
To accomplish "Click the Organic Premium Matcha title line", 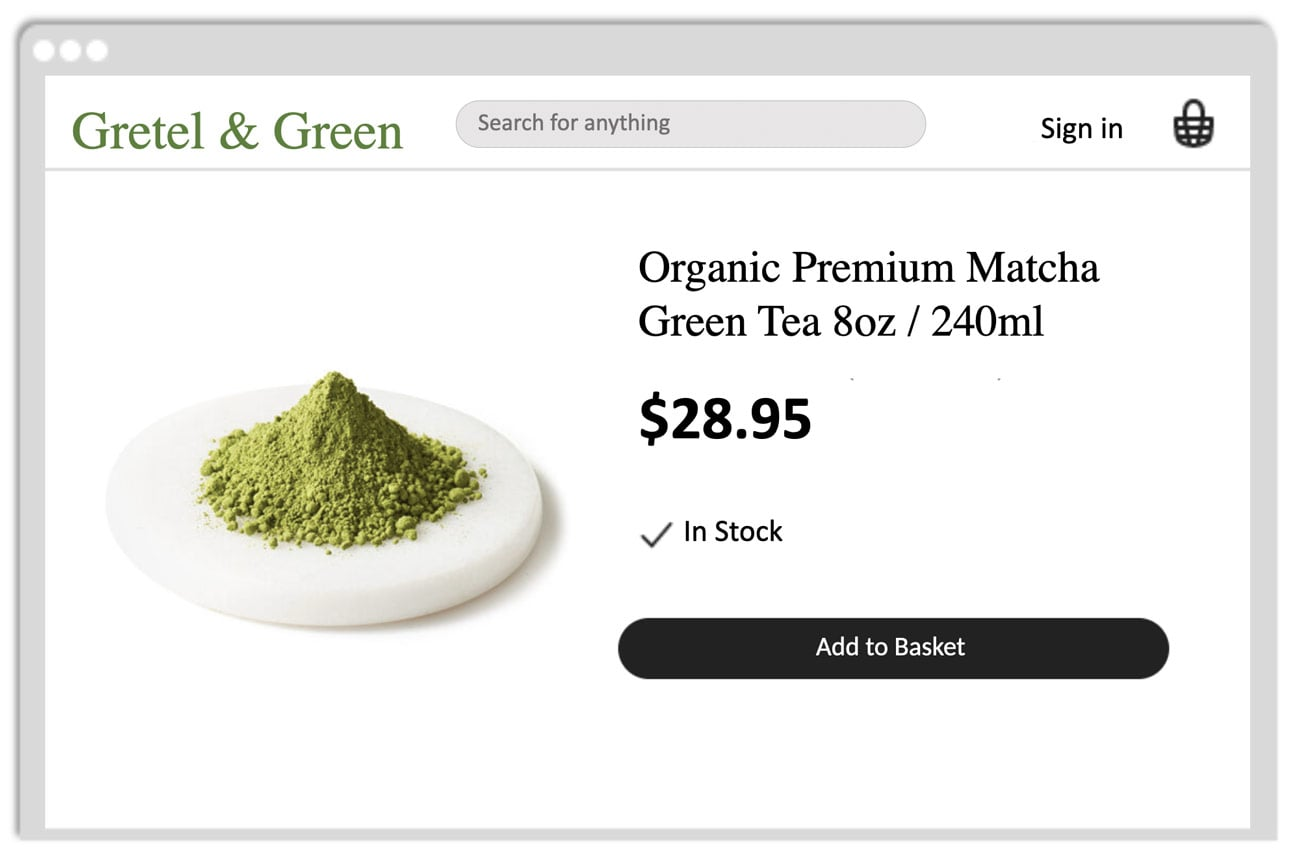I will point(868,268).
